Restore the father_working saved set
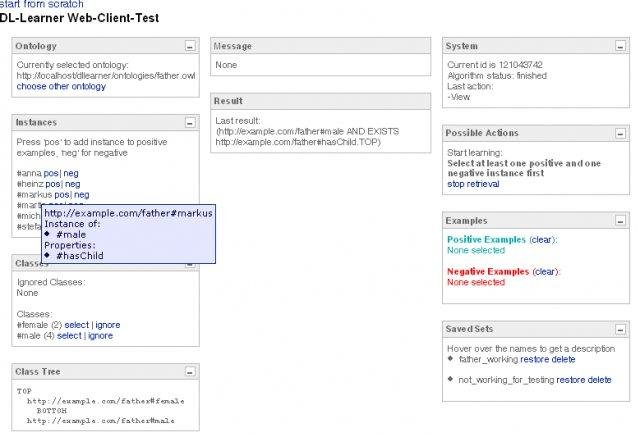The height and width of the screenshot is (437, 640). pos(534,359)
